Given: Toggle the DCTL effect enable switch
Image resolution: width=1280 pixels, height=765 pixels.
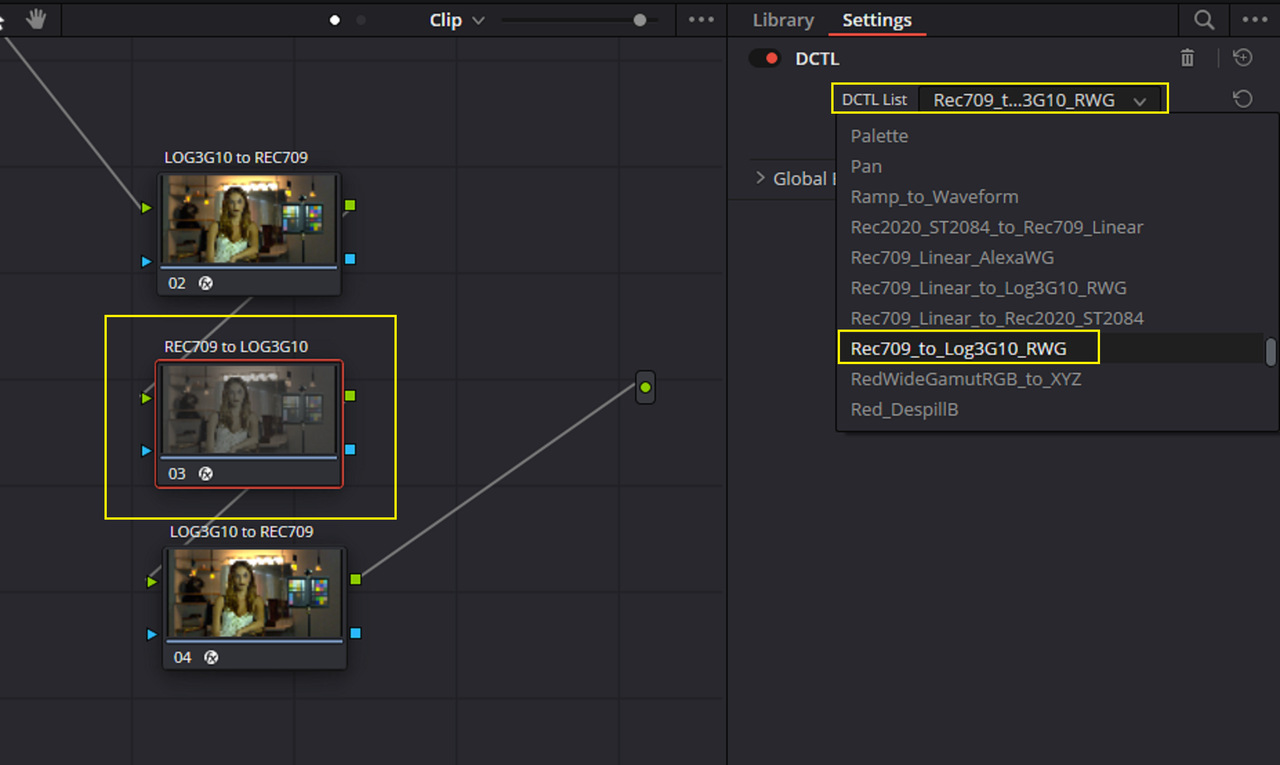Looking at the screenshot, I should pos(765,59).
